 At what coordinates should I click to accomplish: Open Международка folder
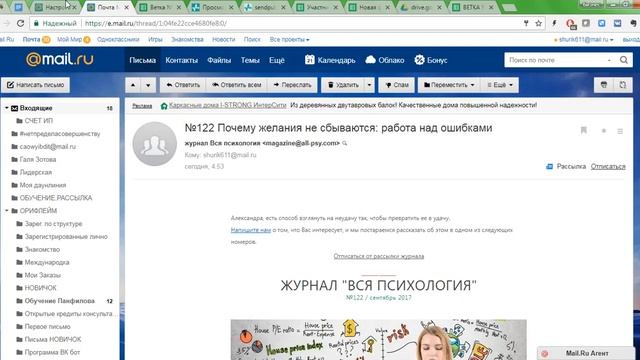(x=47, y=262)
